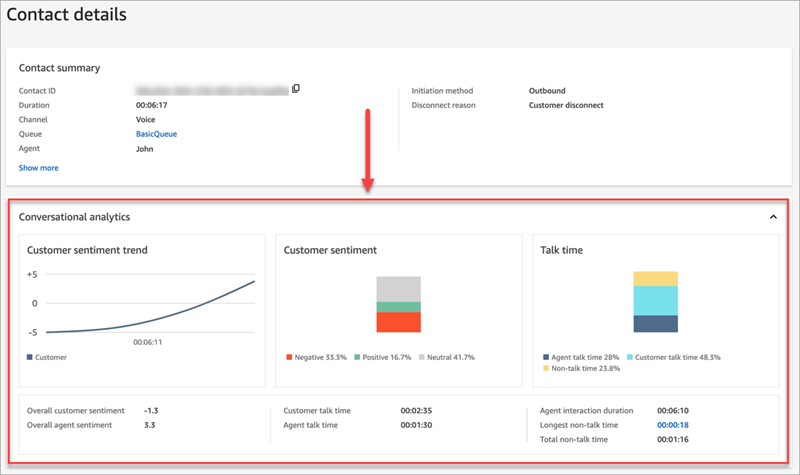
Task: Click the Customer legend marker under trend chart
Action: click(31, 357)
